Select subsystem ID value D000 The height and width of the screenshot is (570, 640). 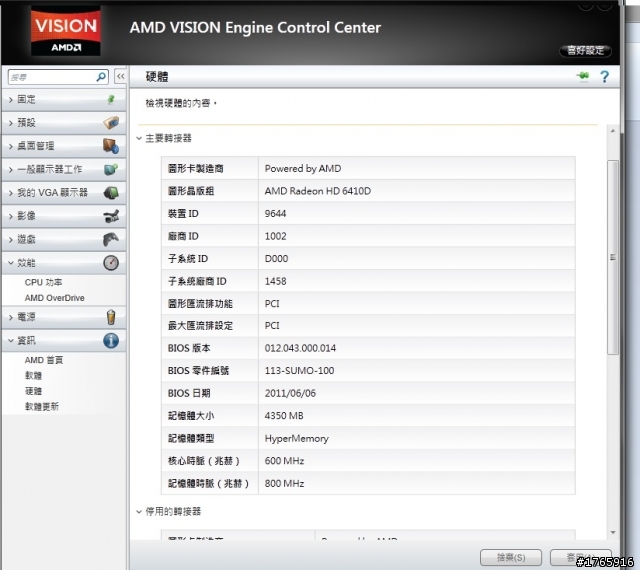click(276, 258)
